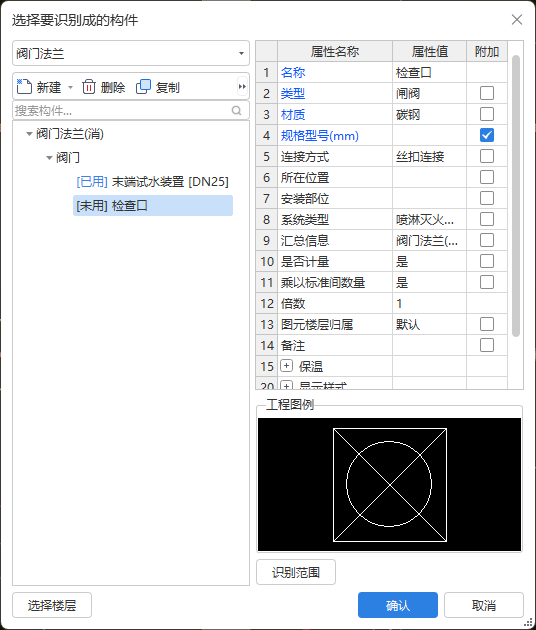Image resolution: width=536 pixels, height=630 pixels.
Task: Click the dialog resize grip corner
Action: (x=529, y=623)
